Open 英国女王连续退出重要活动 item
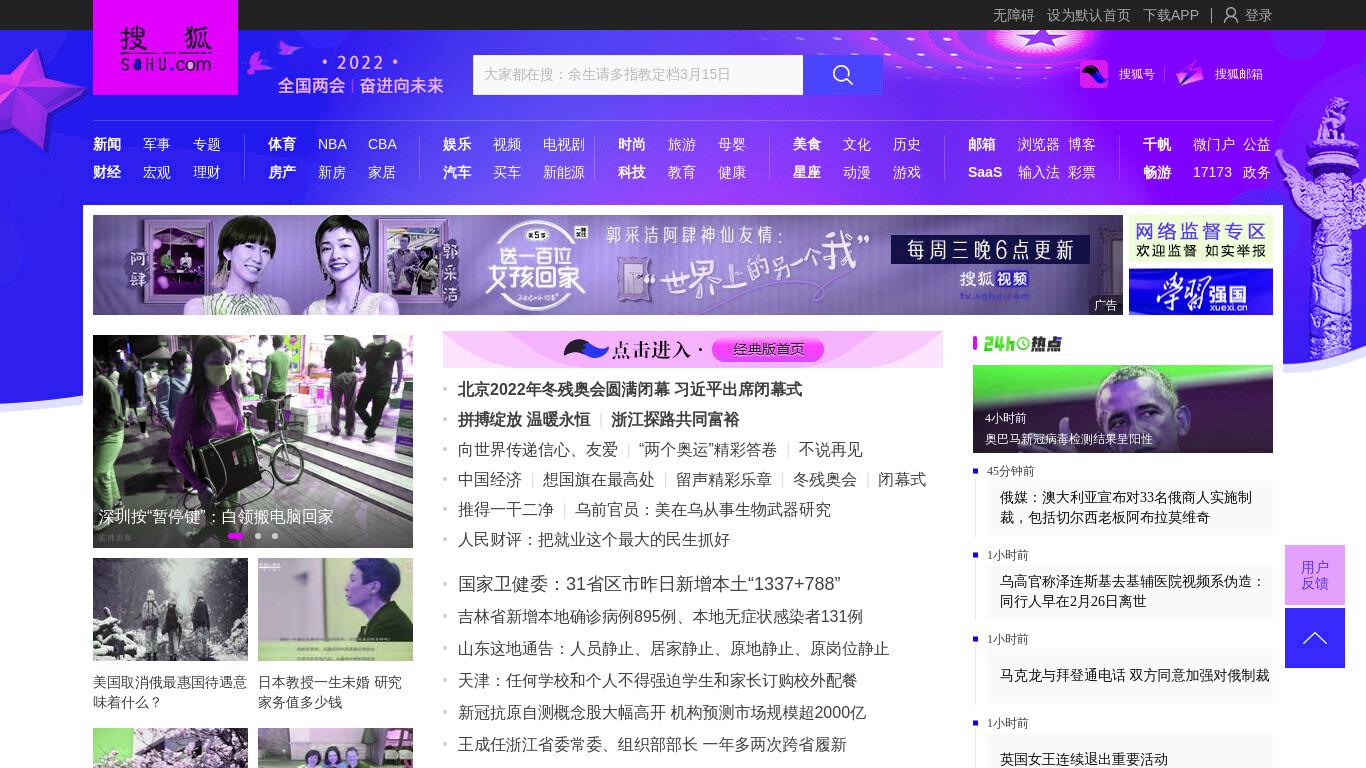 [x=1084, y=759]
